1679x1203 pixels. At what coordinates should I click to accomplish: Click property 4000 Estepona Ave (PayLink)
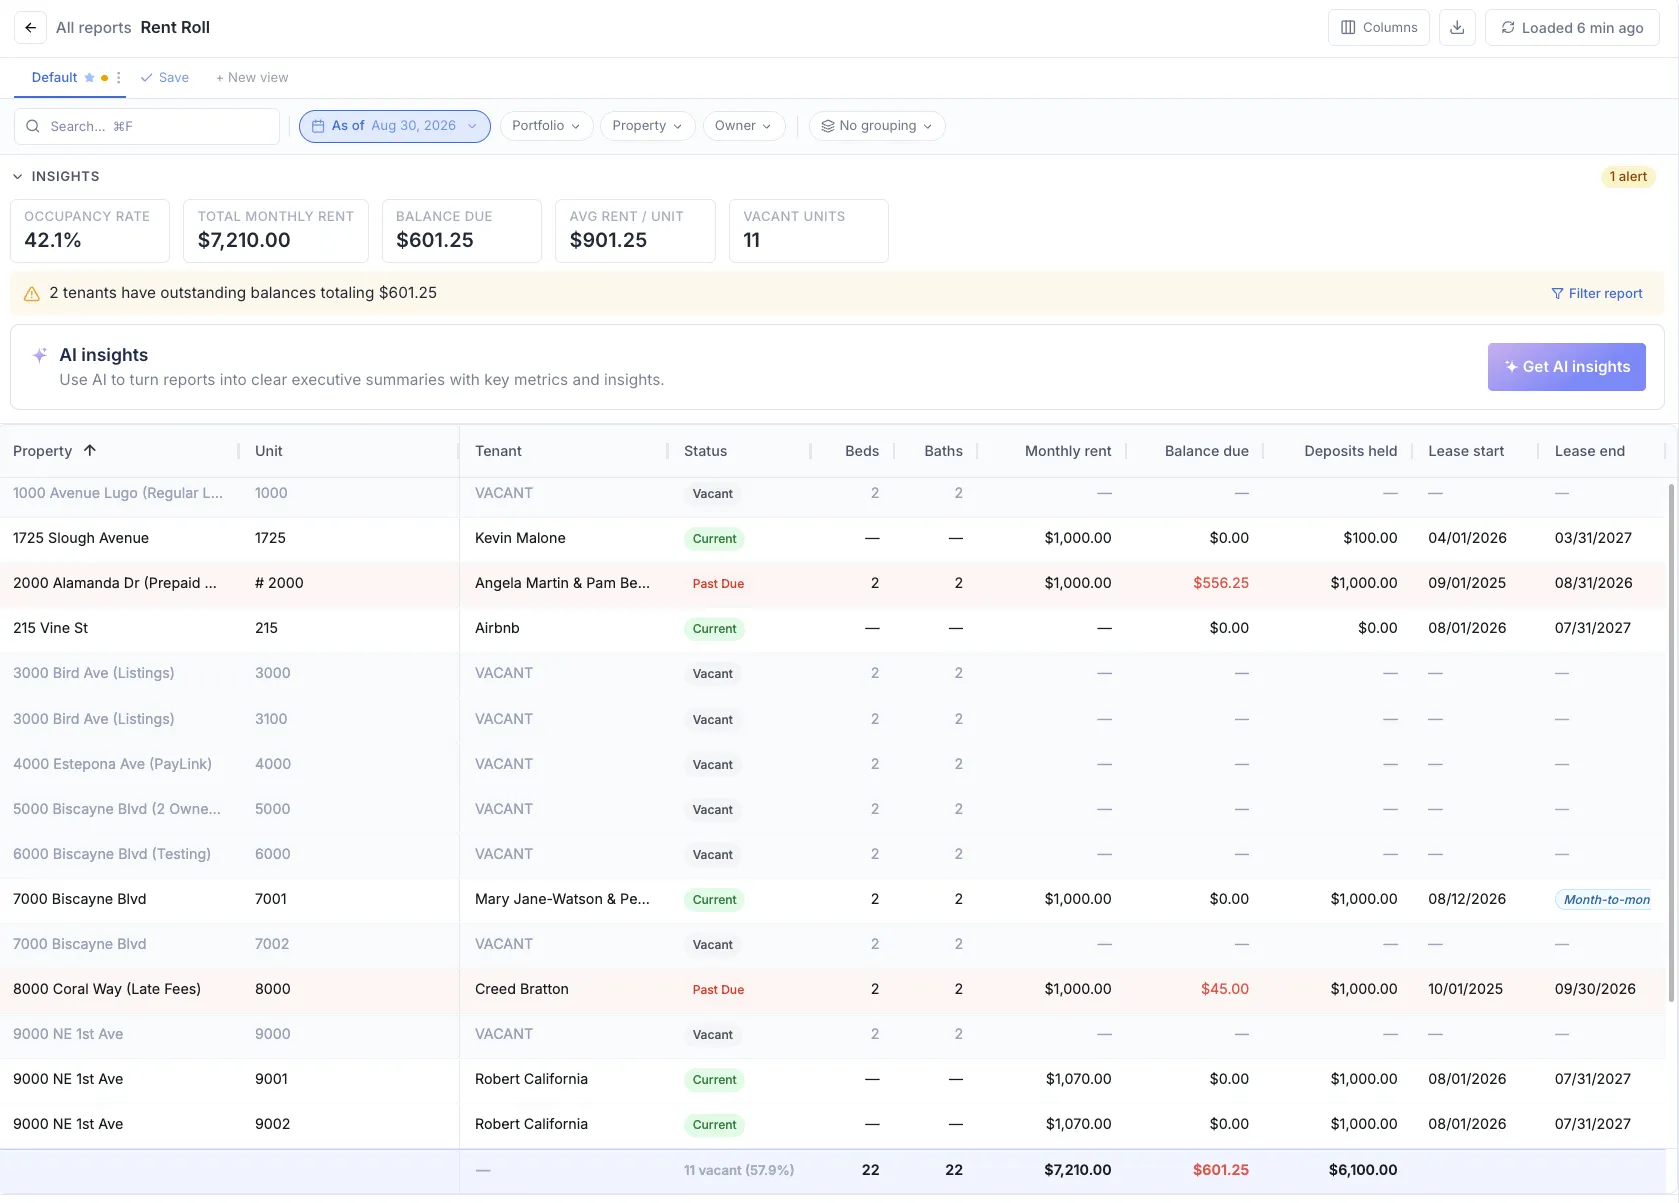112,764
